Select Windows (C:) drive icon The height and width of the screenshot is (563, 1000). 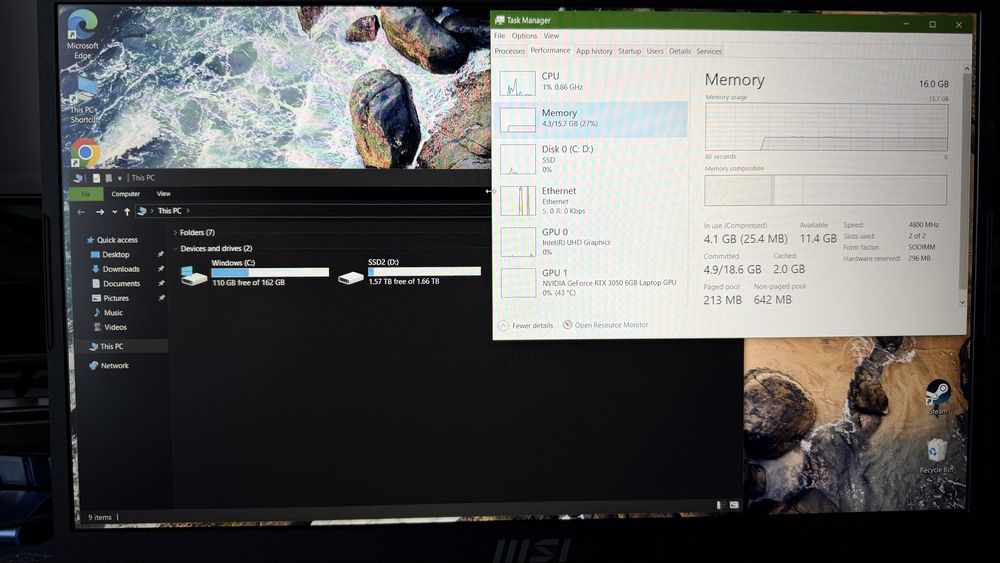click(x=194, y=276)
